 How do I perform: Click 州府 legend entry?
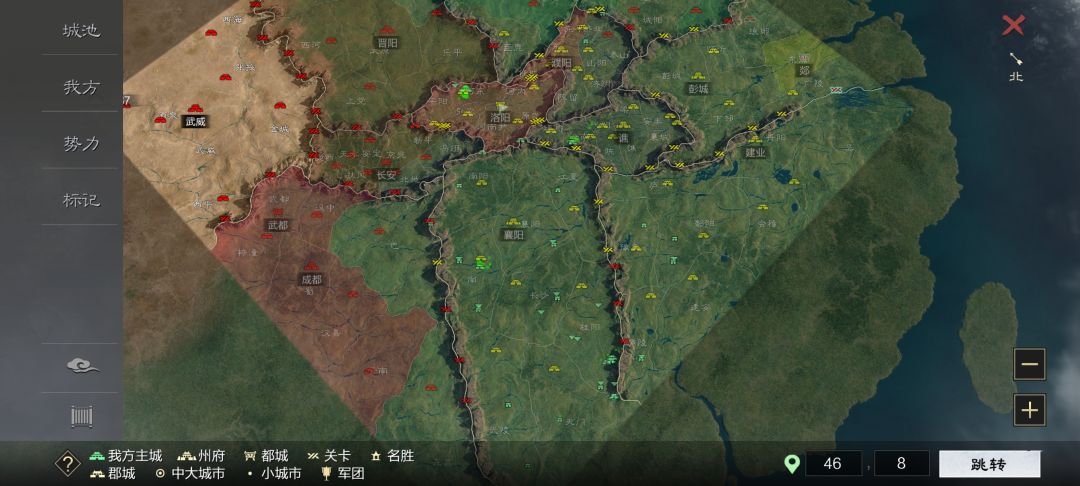pyautogui.click(x=202, y=456)
